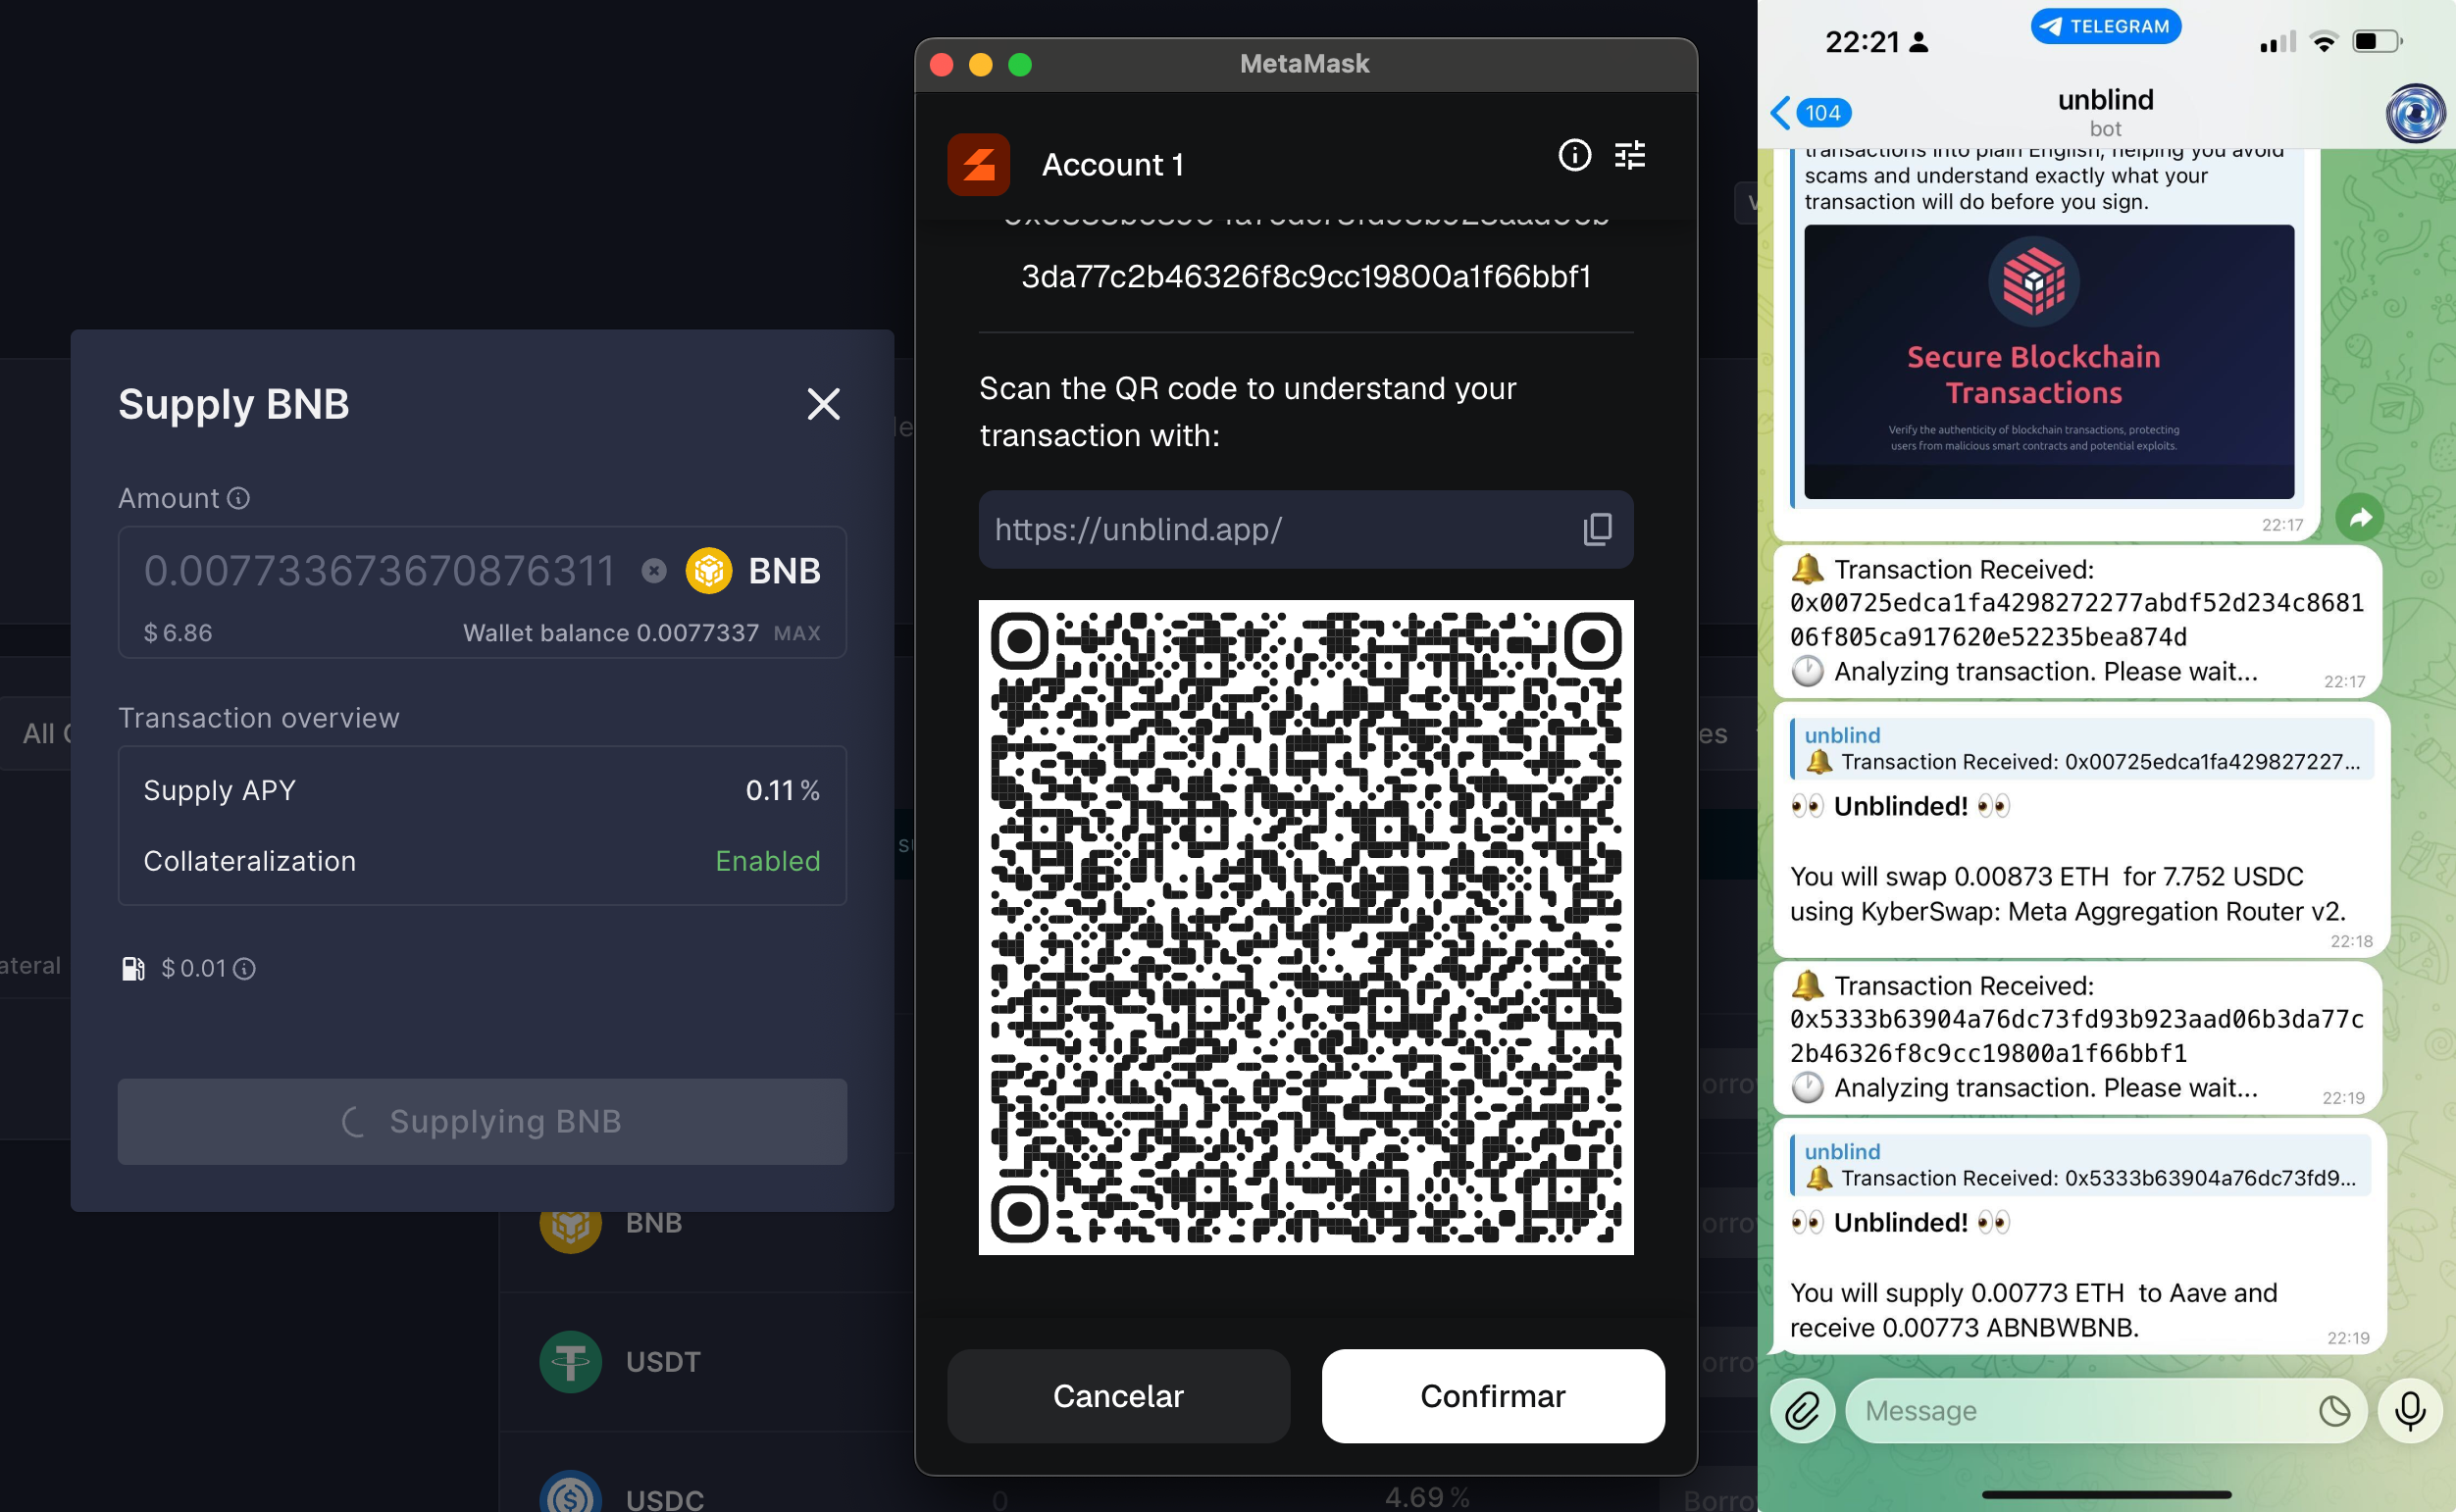This screenshot has width=2456, height=1512.
Task: Tap the Telegram attachment paperclip icon
Action: (1802, 1410)
